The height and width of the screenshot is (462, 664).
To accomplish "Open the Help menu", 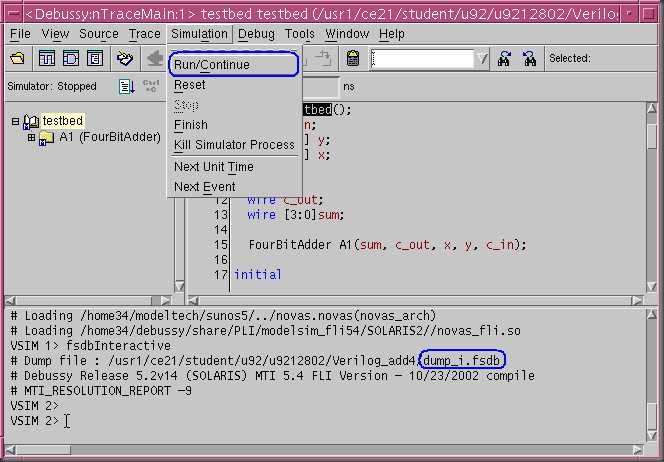I will 392,33.
